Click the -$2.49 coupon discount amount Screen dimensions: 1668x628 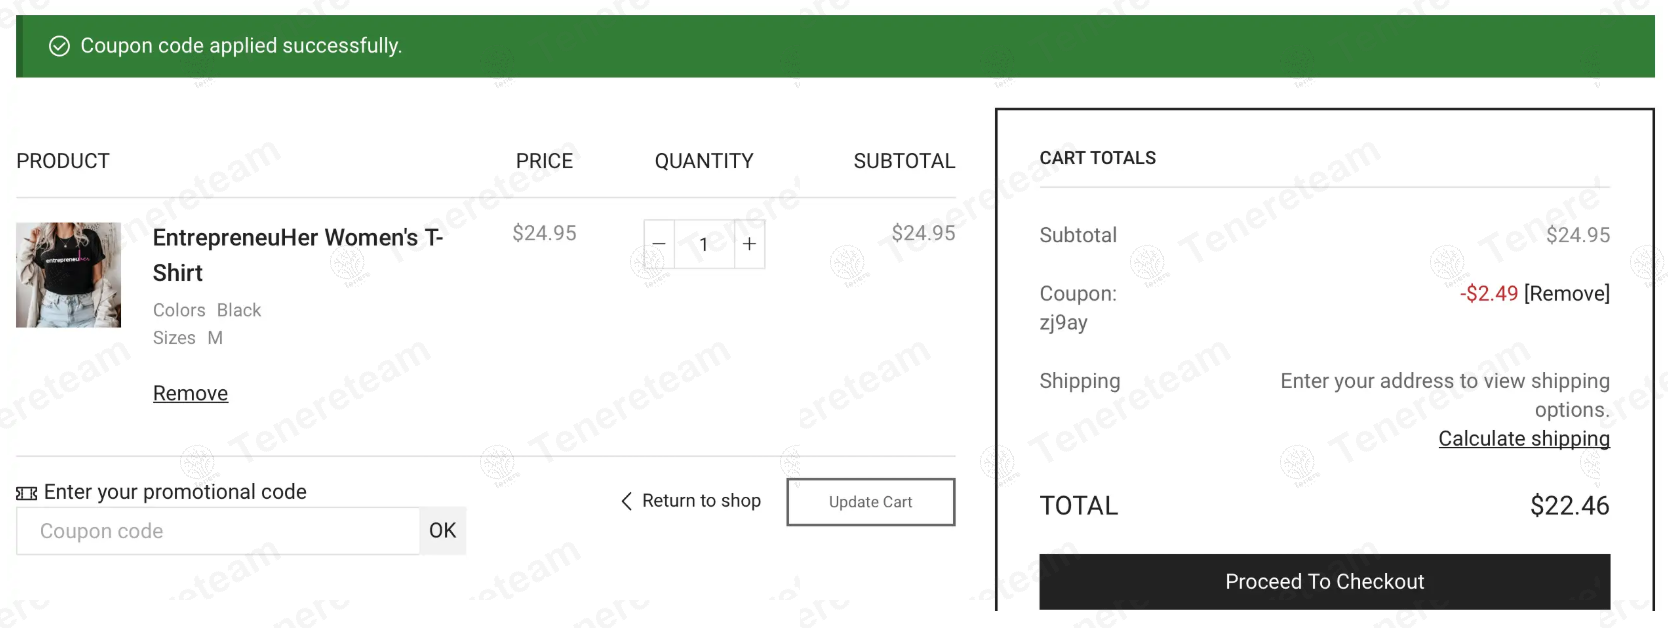[1489, 293]
